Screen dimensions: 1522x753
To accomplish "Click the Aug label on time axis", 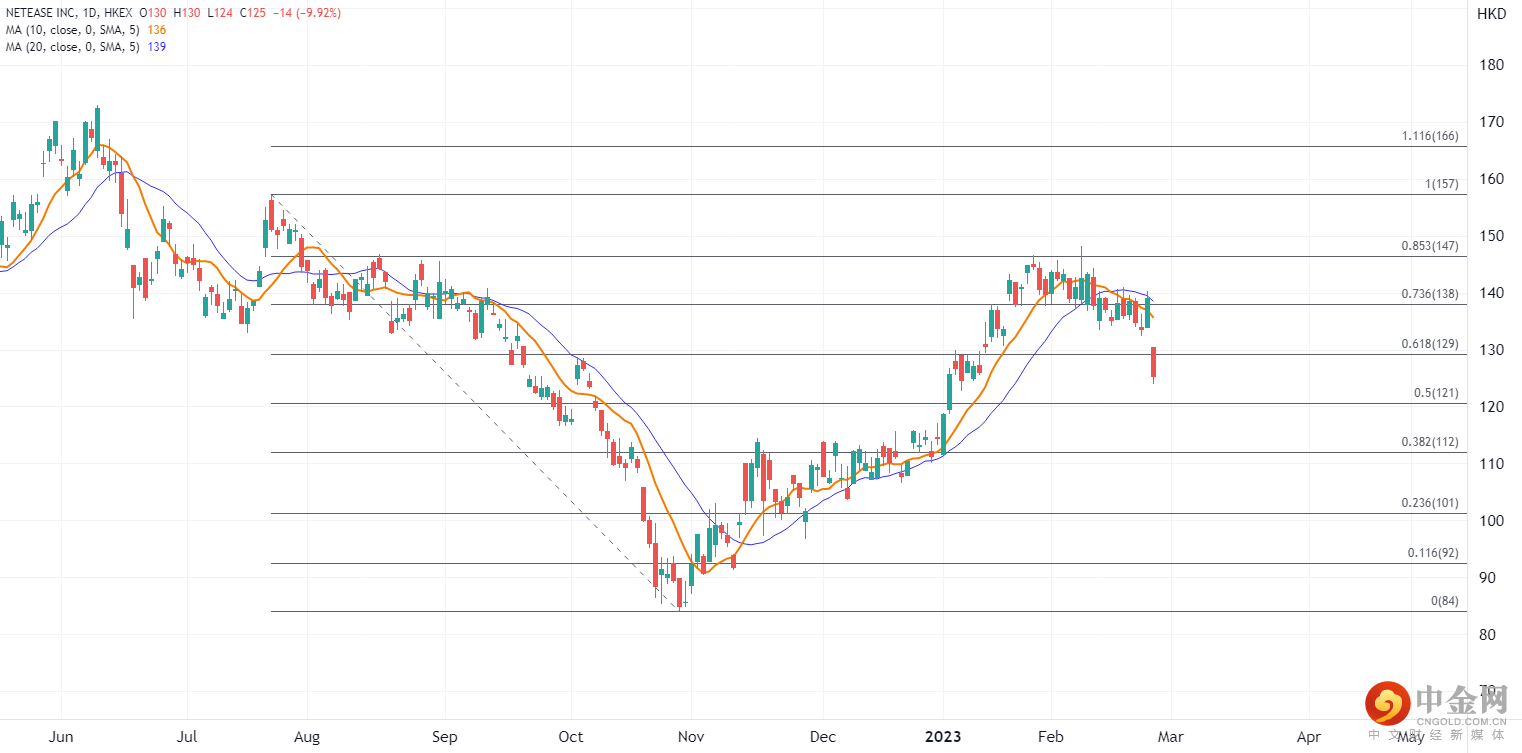I will point(307,737).
